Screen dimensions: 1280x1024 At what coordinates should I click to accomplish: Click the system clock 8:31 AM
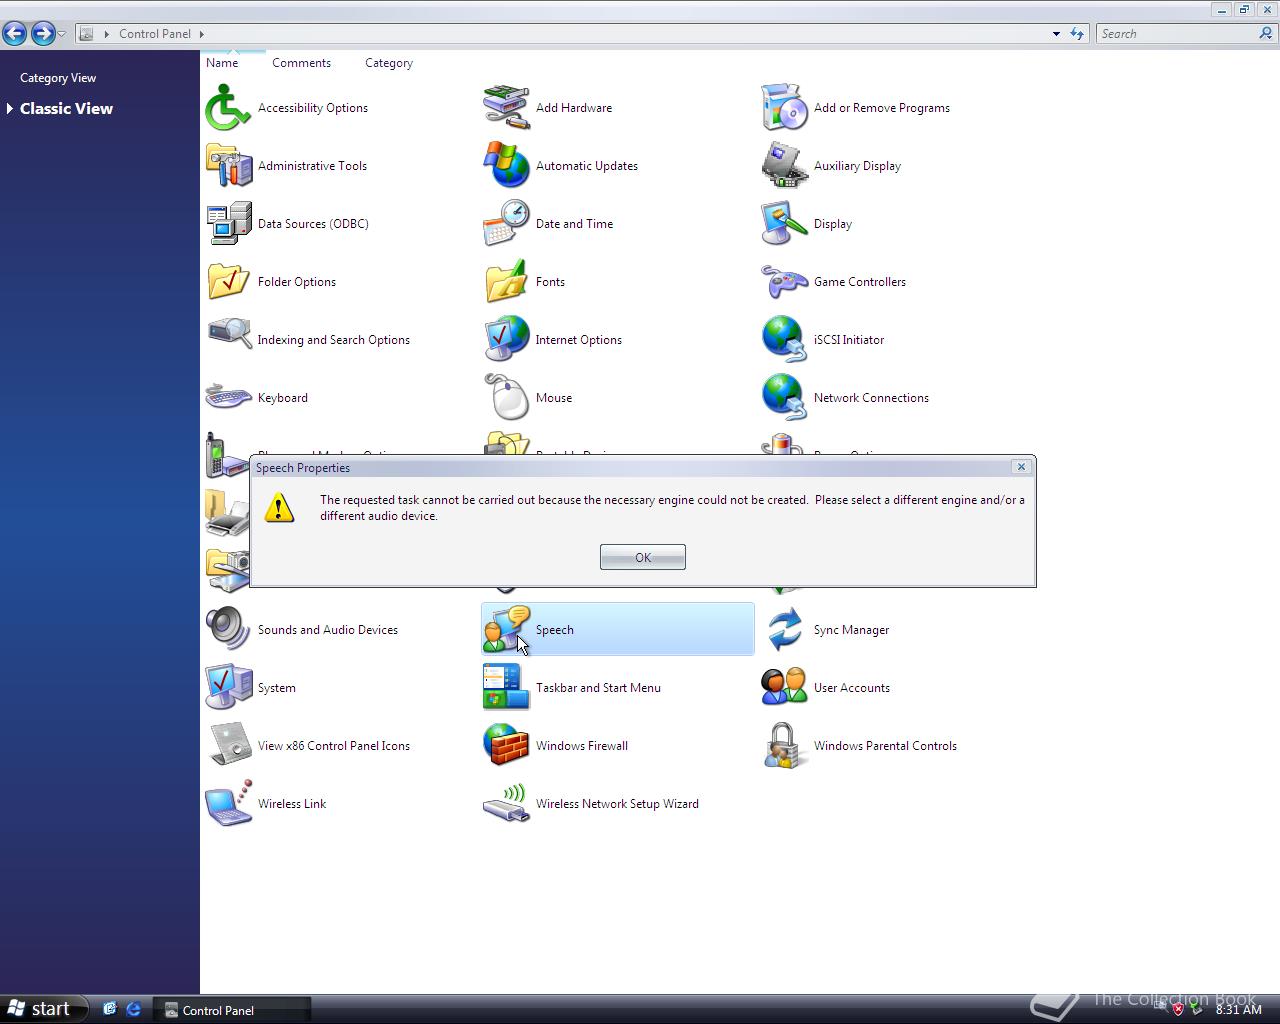click(x=1239, y=1010)
